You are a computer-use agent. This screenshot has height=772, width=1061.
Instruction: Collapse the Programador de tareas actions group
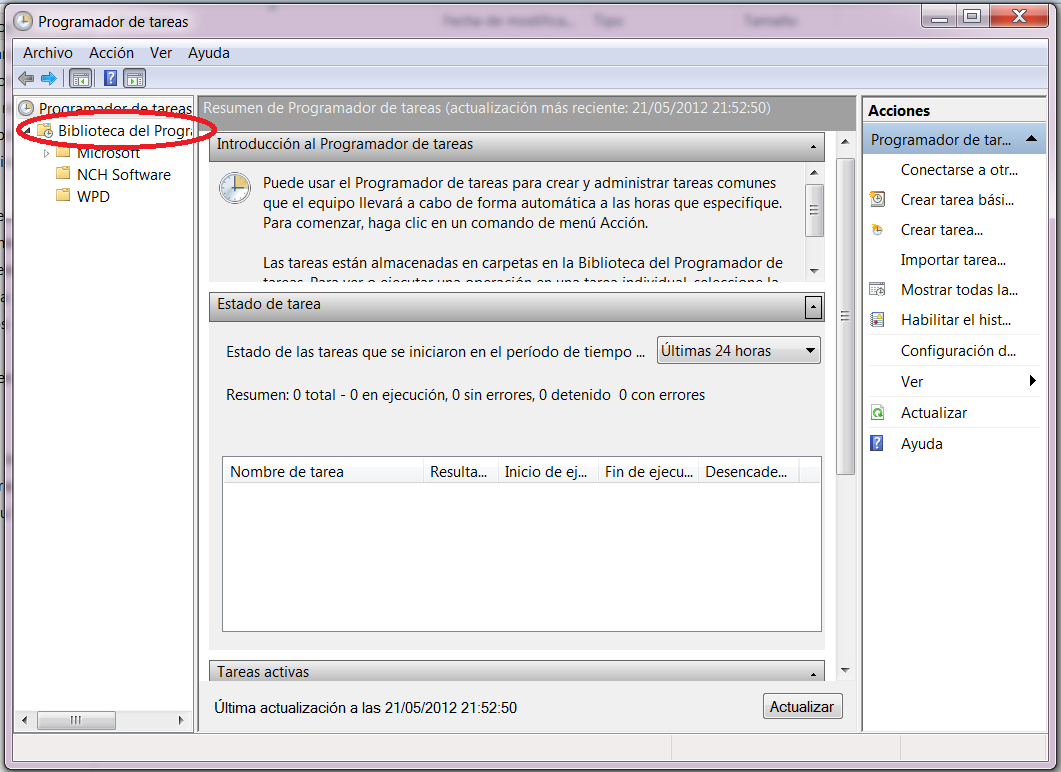(x=1031, y=140)
